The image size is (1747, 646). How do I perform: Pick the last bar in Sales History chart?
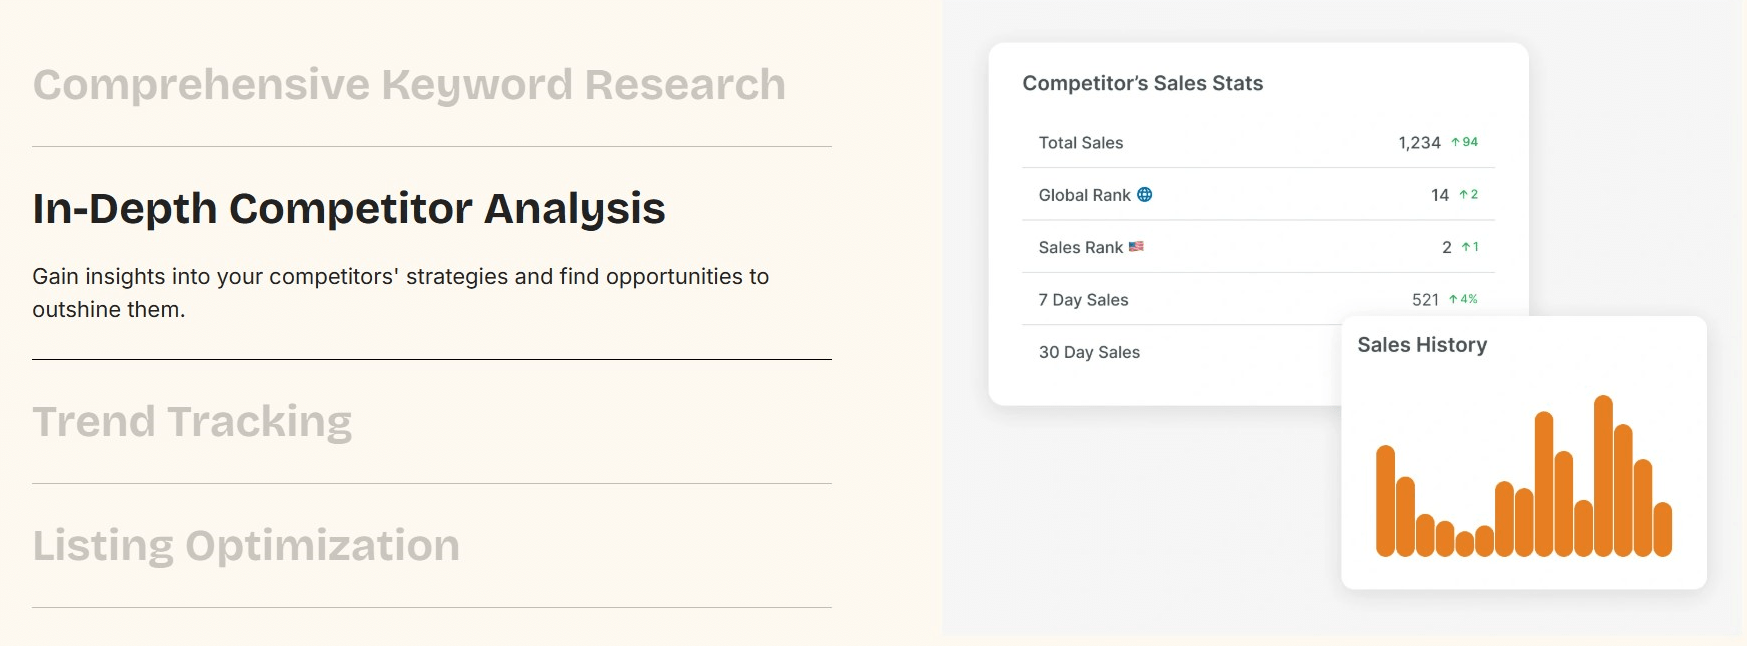[1662, 529]
